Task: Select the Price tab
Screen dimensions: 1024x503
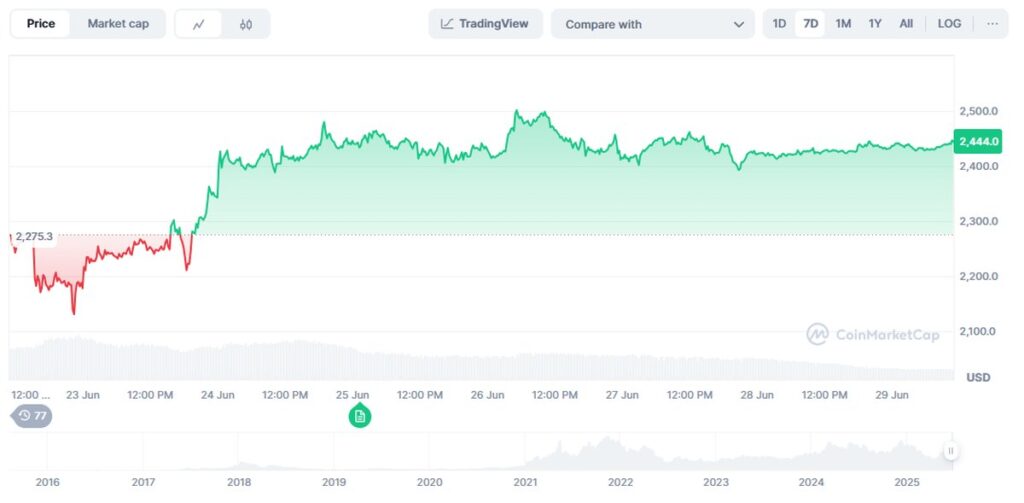Action: point(40,24)
